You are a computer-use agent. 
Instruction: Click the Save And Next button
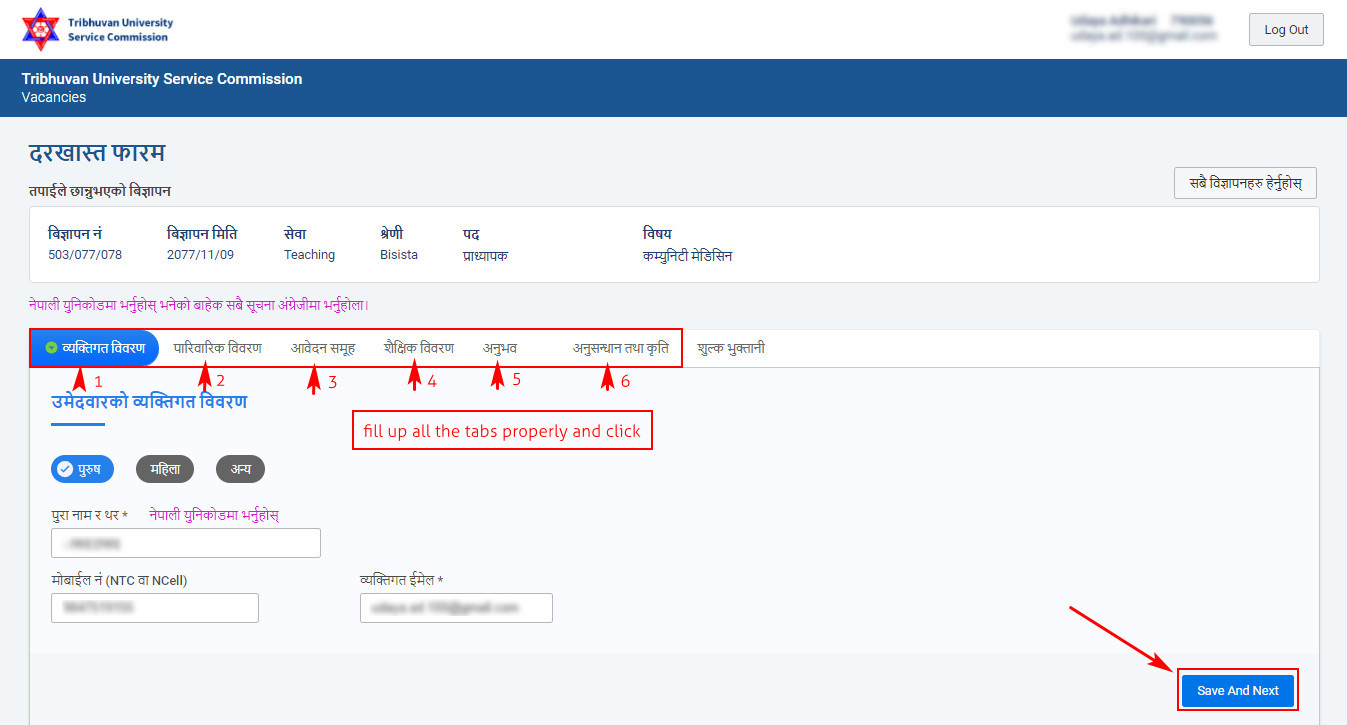click(1238, 690)
